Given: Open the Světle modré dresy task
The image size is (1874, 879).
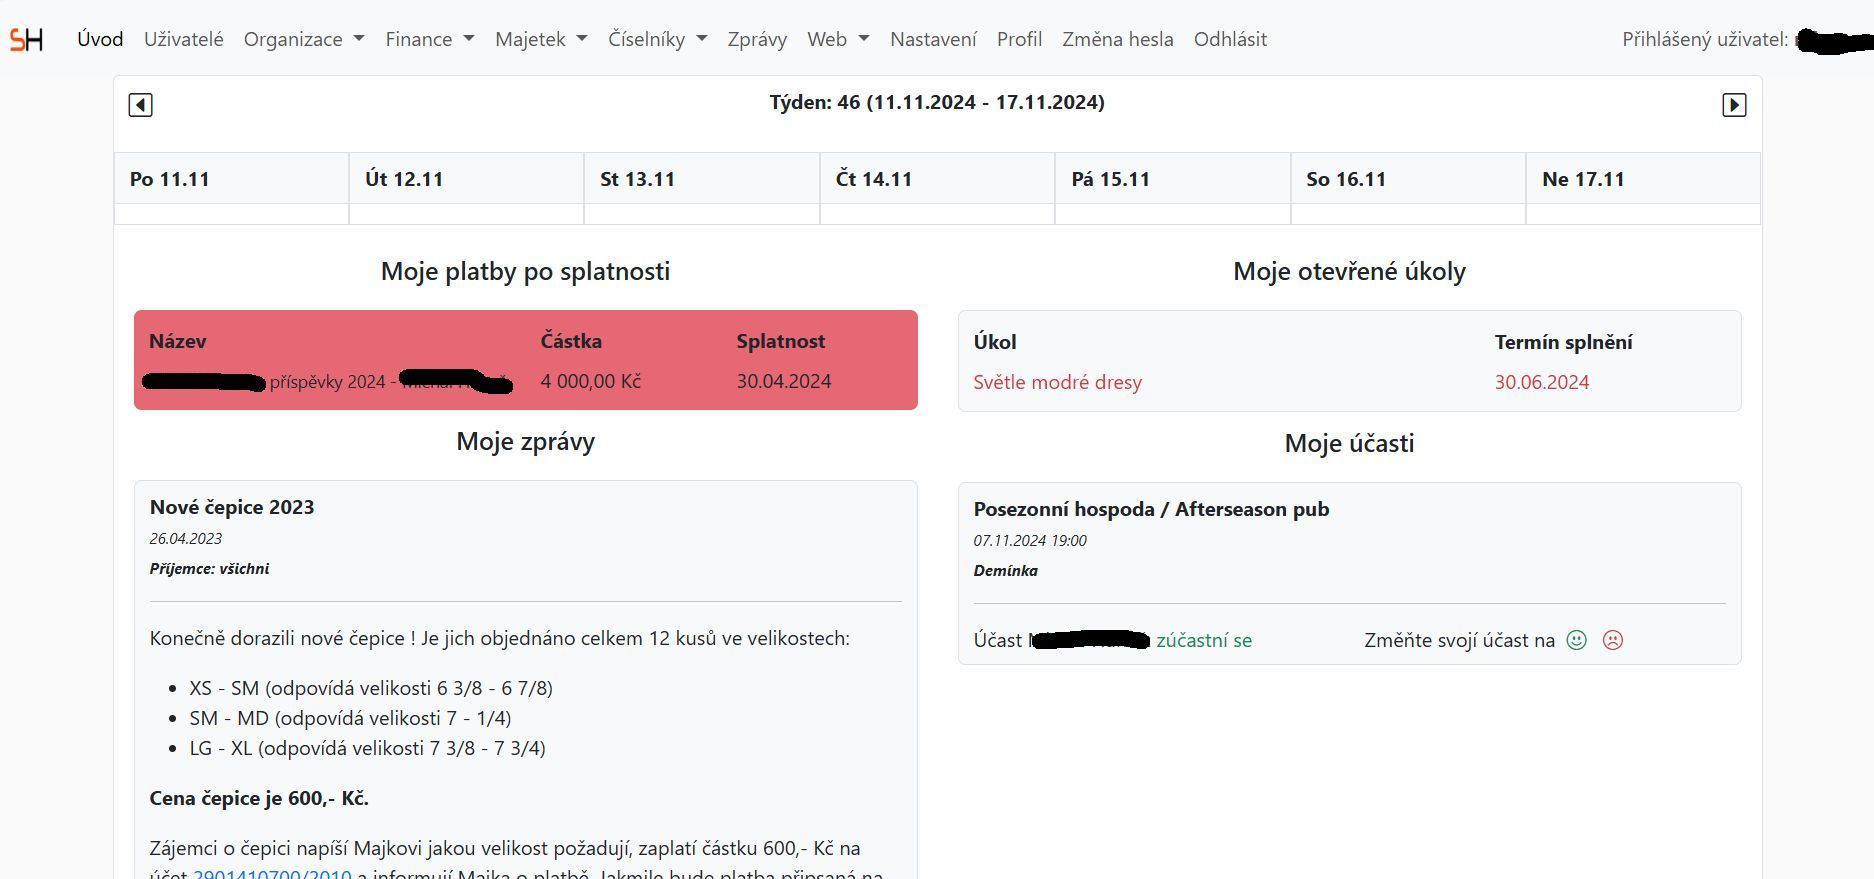Looking at the screenshot, I should pyautogui.click(x=1057, y=382).
